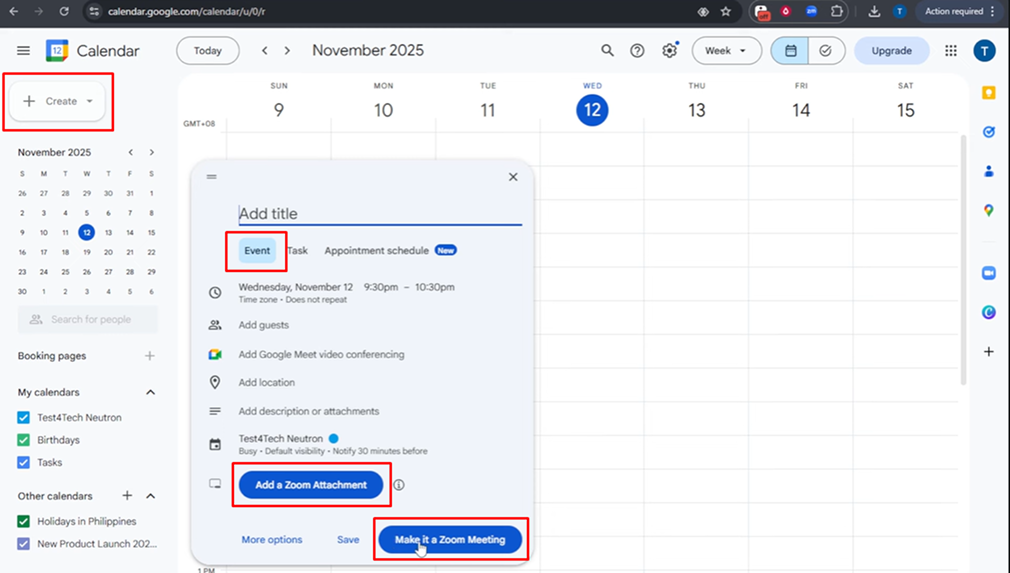1010x573 pixels.
Task: Click the calendar vertical scrollbar
Action: pos(964,259)
